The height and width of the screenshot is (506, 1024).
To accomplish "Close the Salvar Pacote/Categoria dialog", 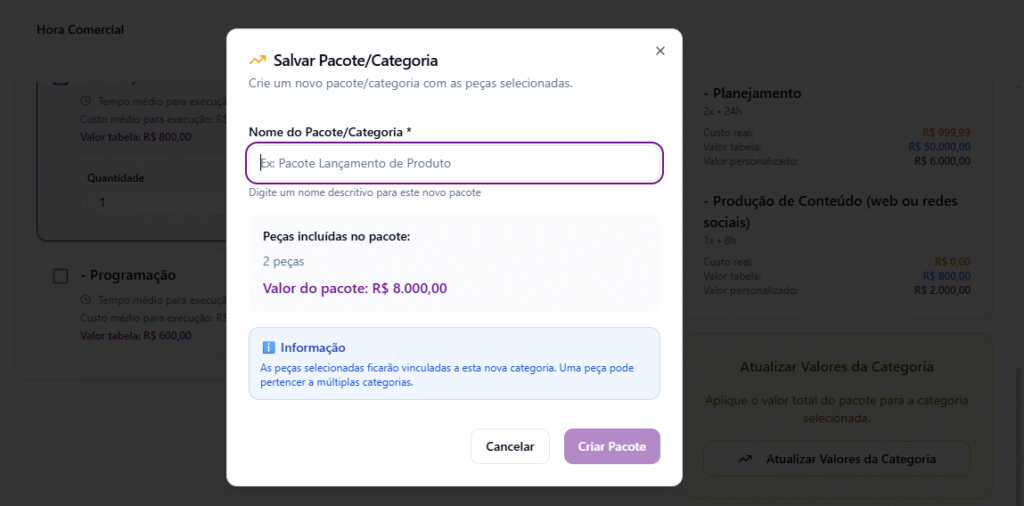I will (x=659, y=51).
